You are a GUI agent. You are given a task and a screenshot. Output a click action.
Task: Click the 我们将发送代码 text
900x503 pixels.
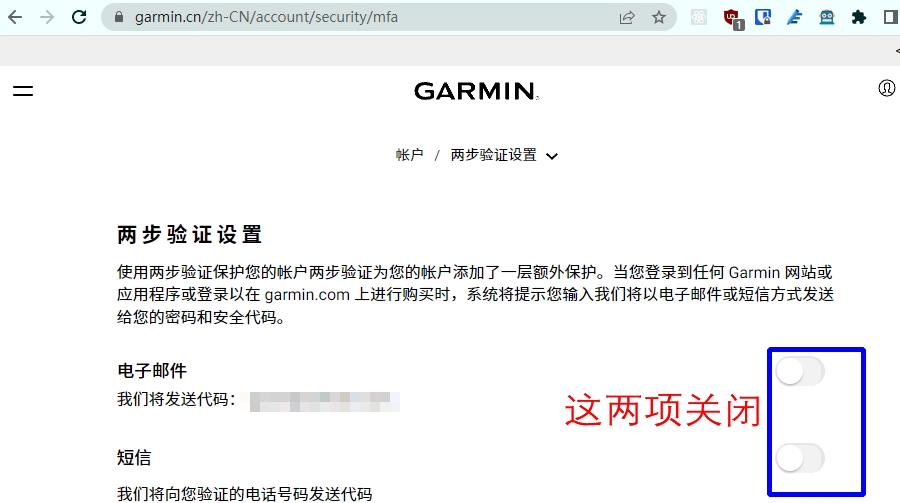[176, 399]
